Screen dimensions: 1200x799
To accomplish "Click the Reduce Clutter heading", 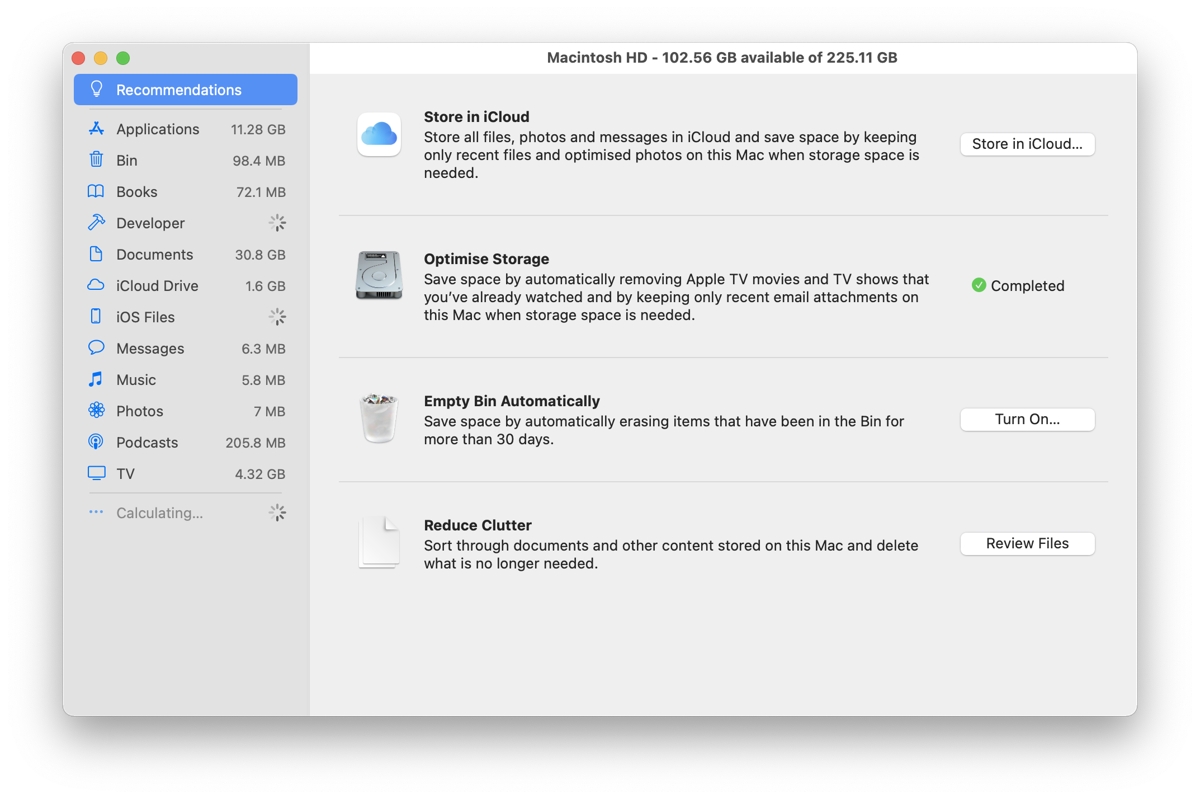I will pyautogui.click(x=478, y=525).
